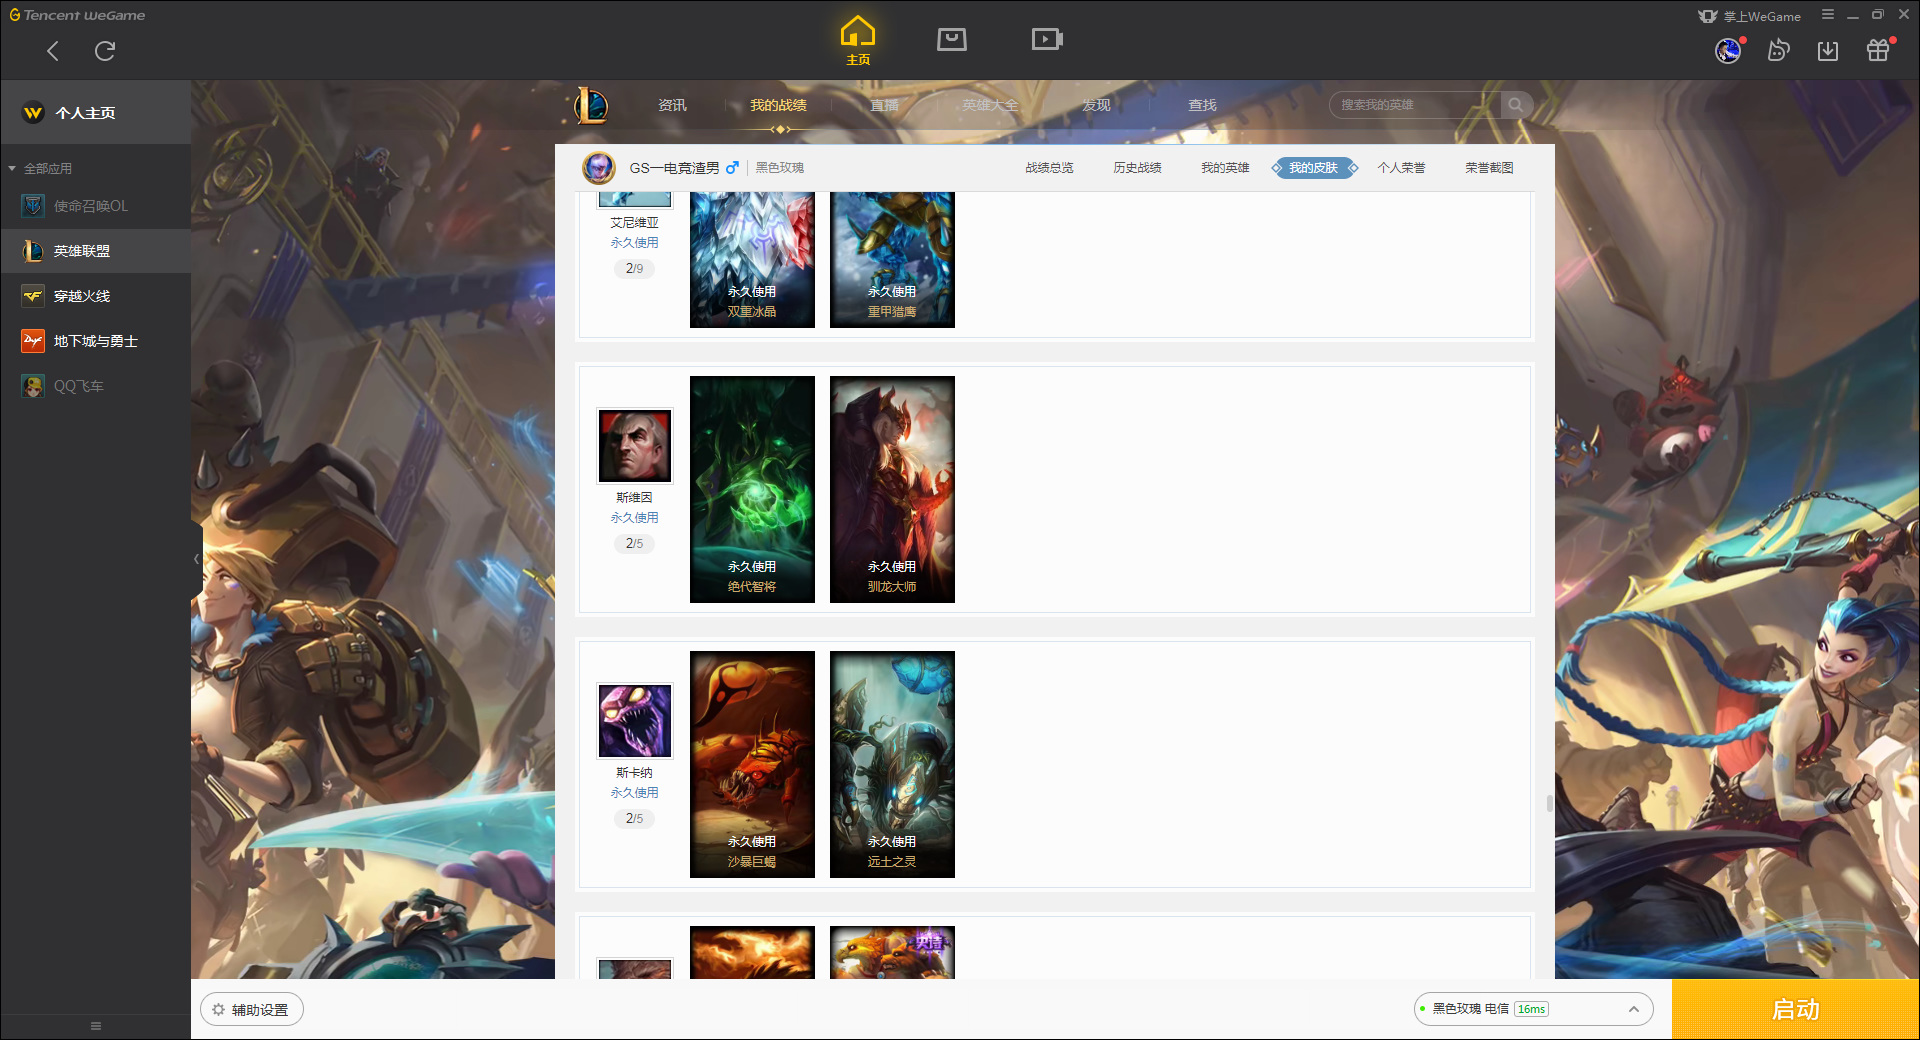Switch to 我的英雄 sub-tab
Image resolution: width=1920 pixels, height=1040 pixels.
click(x=1225, y=168)
